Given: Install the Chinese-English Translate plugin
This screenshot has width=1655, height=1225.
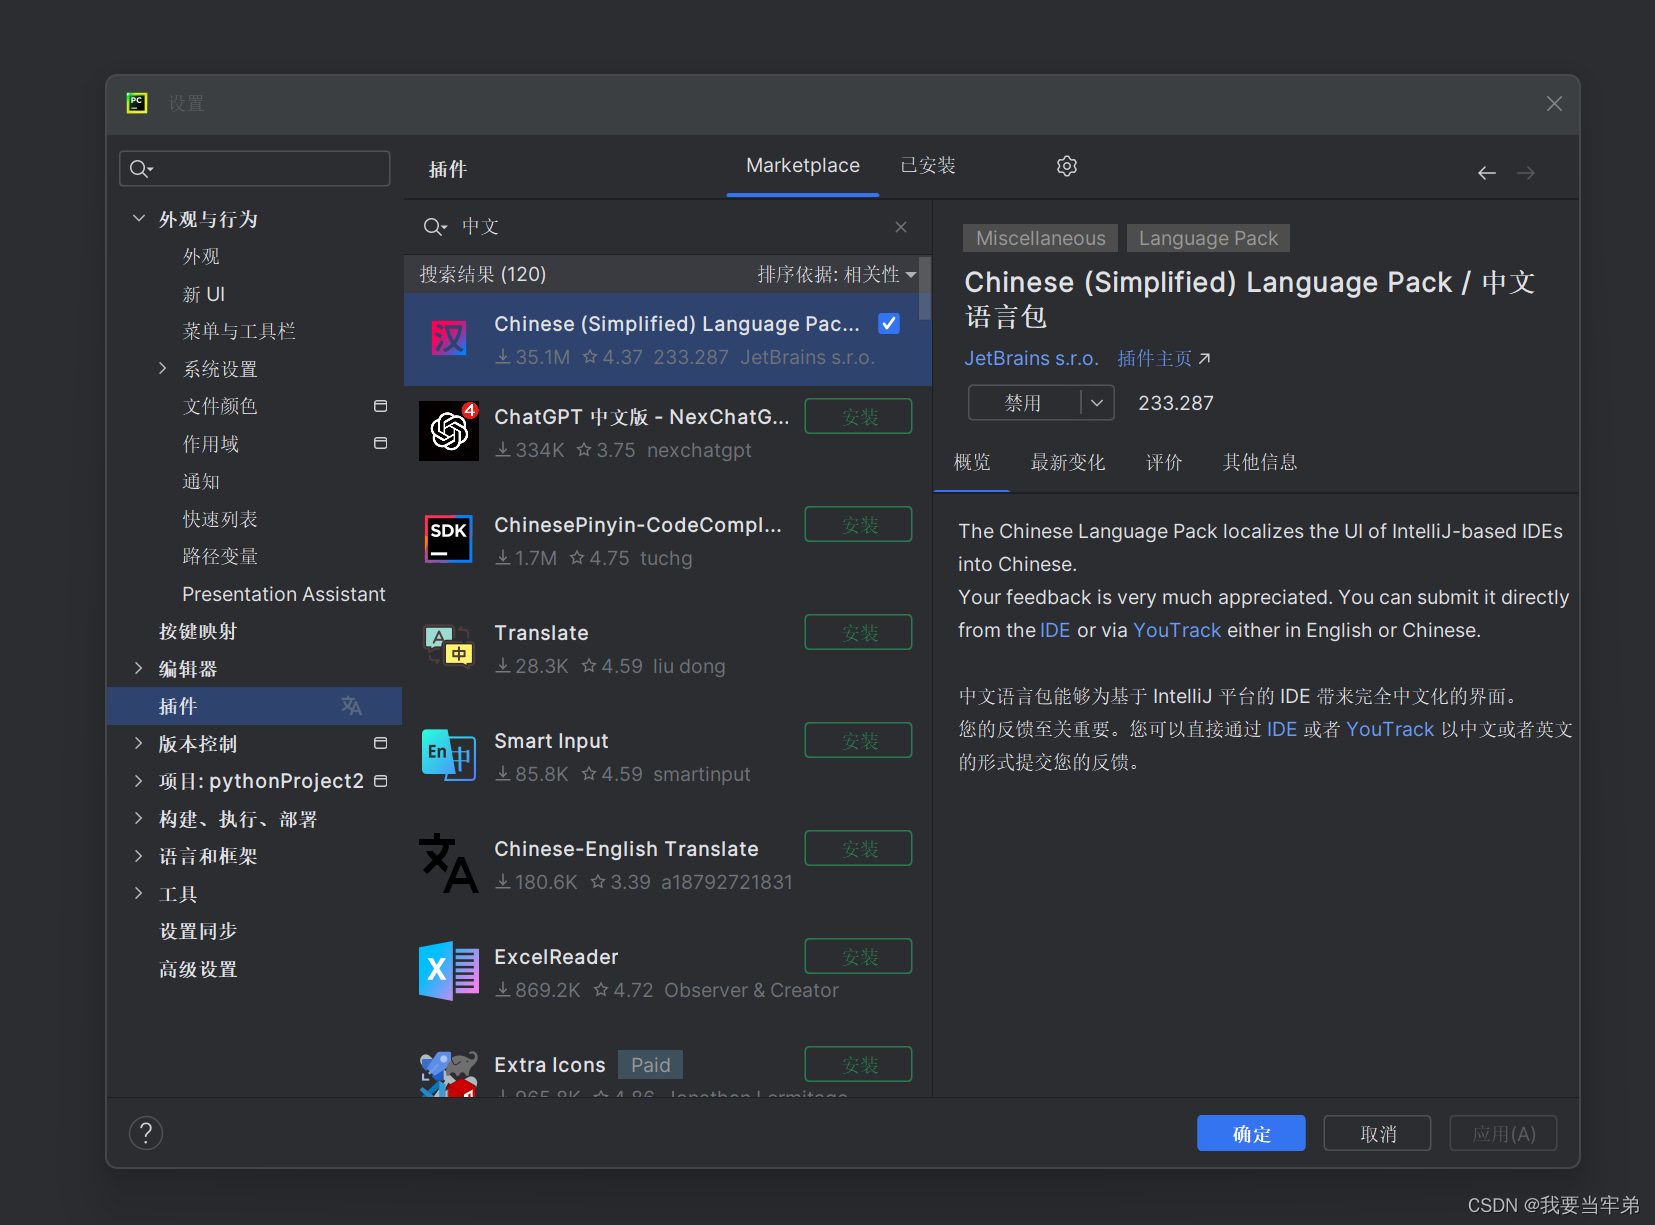Looking at the screenshot, I should (859, 849).
